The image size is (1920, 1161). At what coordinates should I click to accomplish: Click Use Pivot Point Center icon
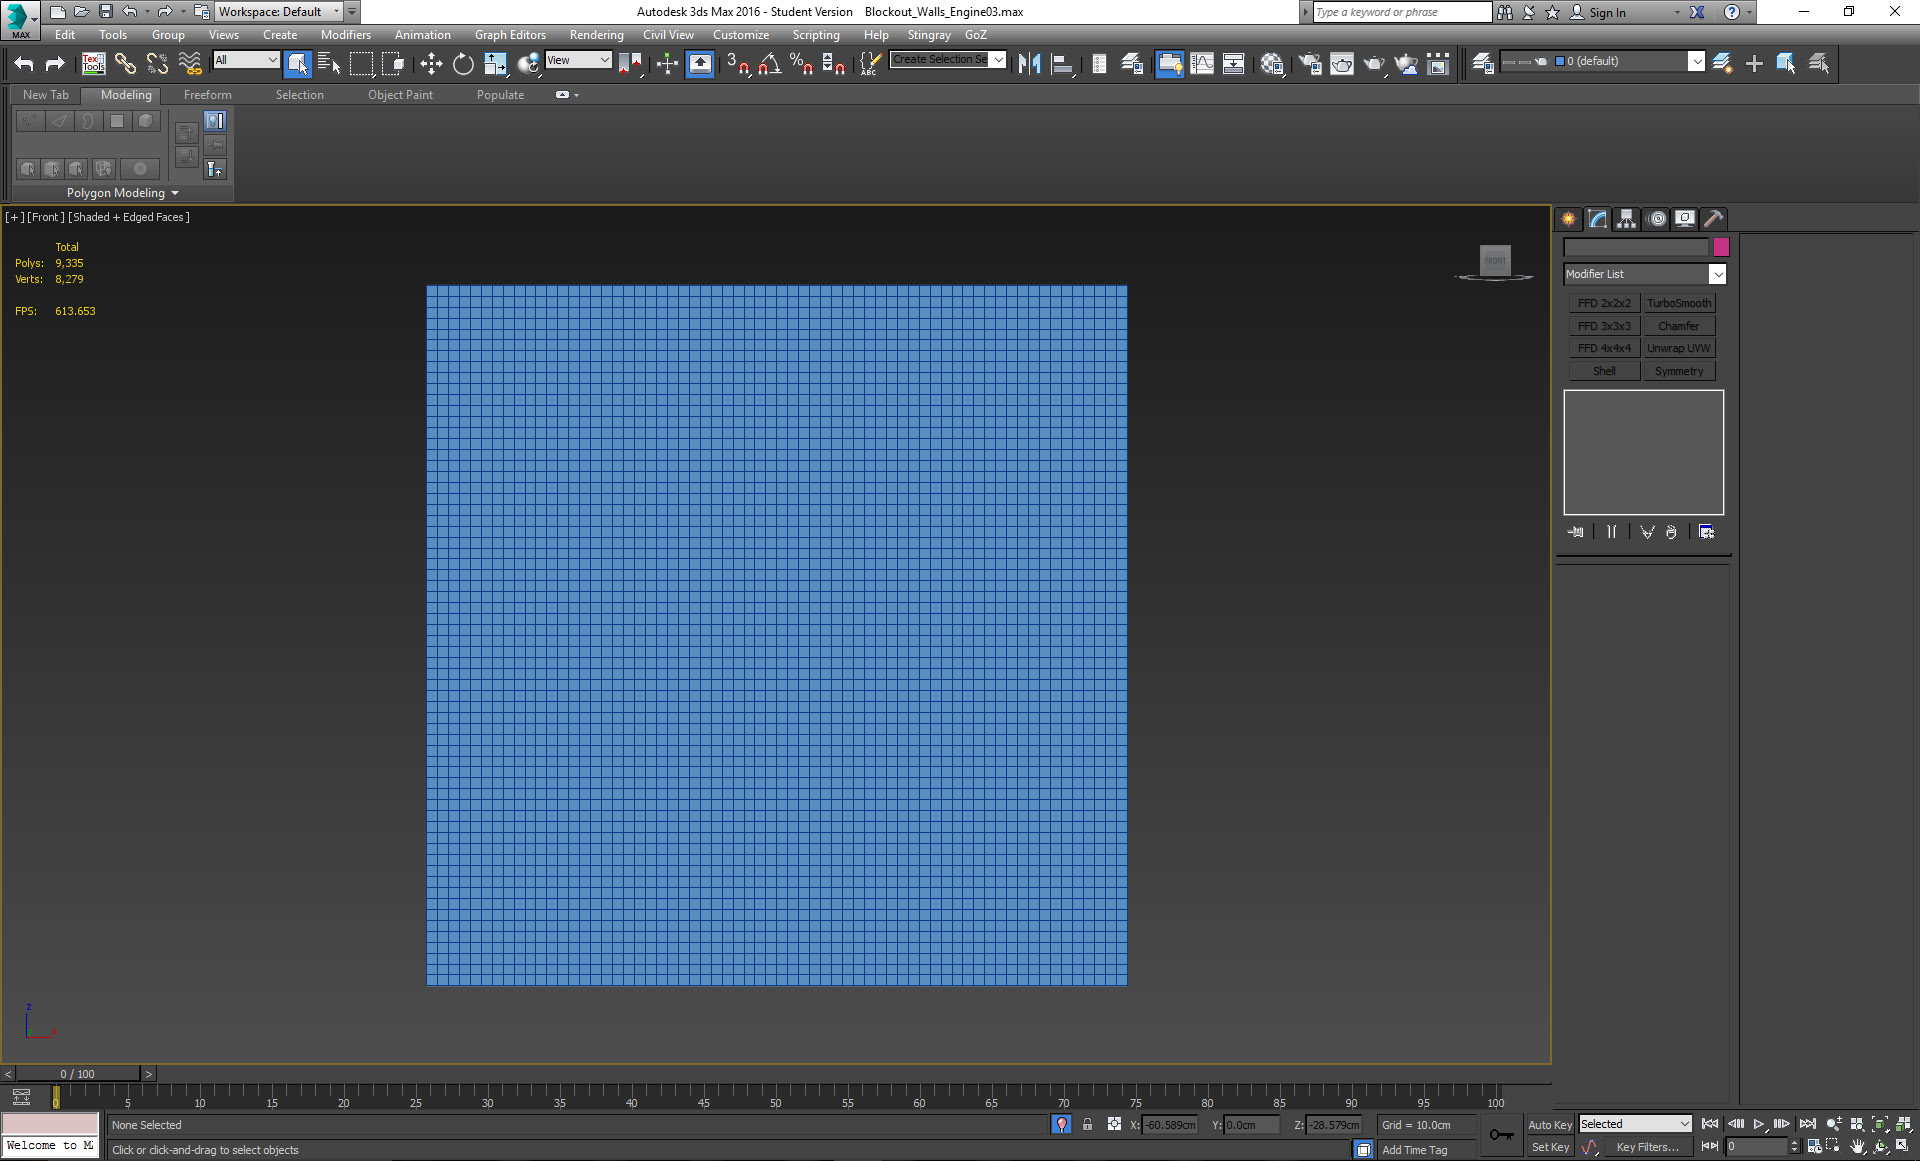click(630, 64)
